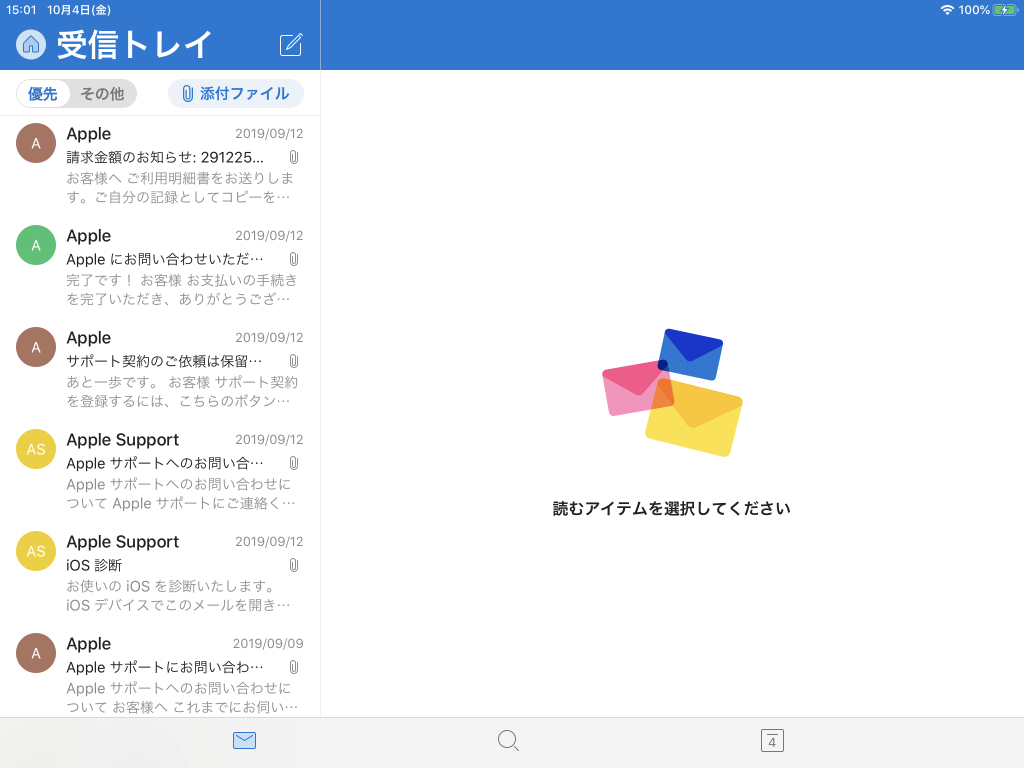Tap avatar A of the 請求金額 email

[36, 143]
